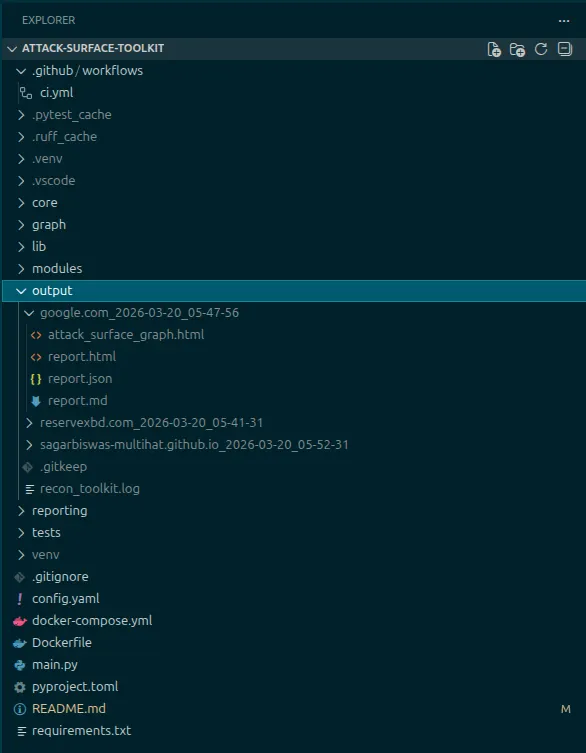Click the M modified badge on README.md
The image size is (586, 753).
pos(566,709)
